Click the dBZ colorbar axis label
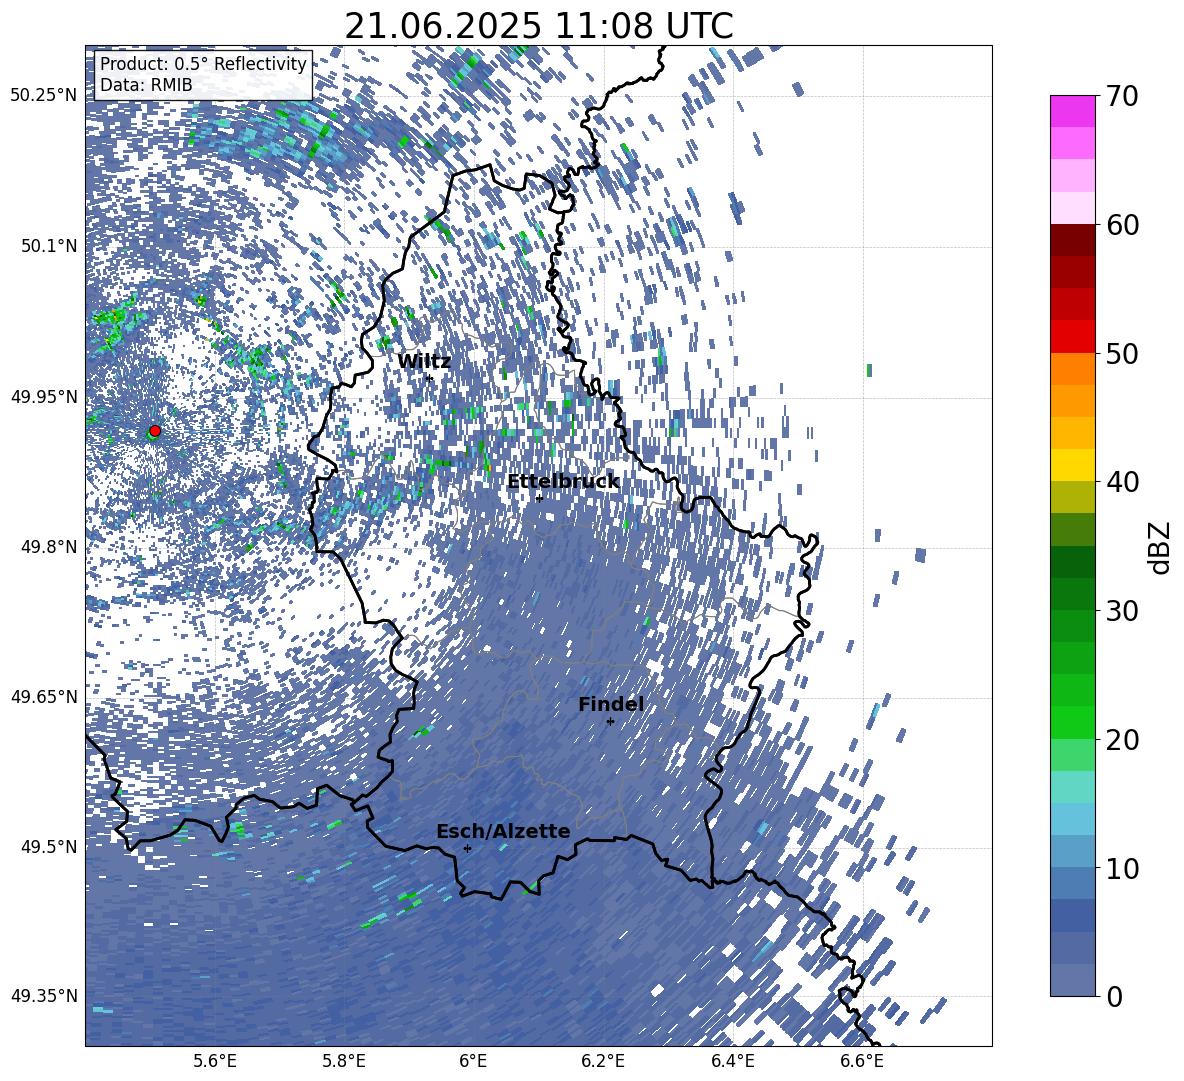1184x1081 pixels. (x=1161, y=547)
